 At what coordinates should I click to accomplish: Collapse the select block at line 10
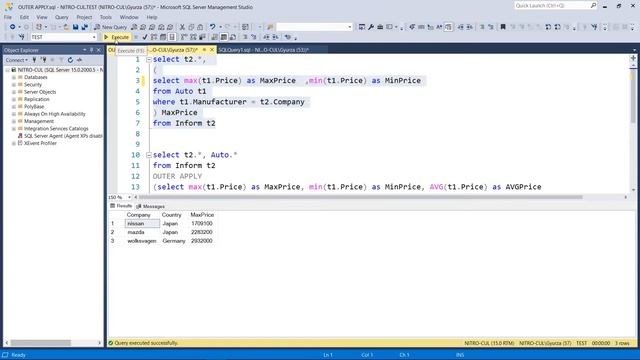[x=149, y=155]
